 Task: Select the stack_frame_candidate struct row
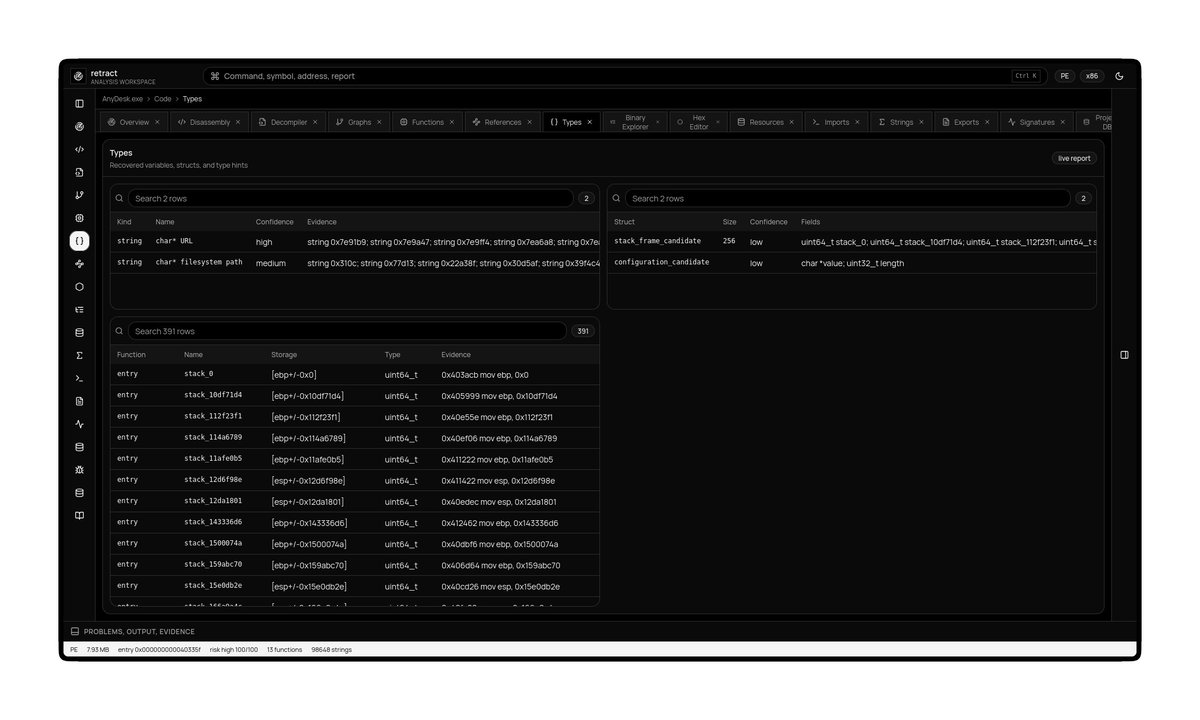pyautogui.click(x=852, y=242)
